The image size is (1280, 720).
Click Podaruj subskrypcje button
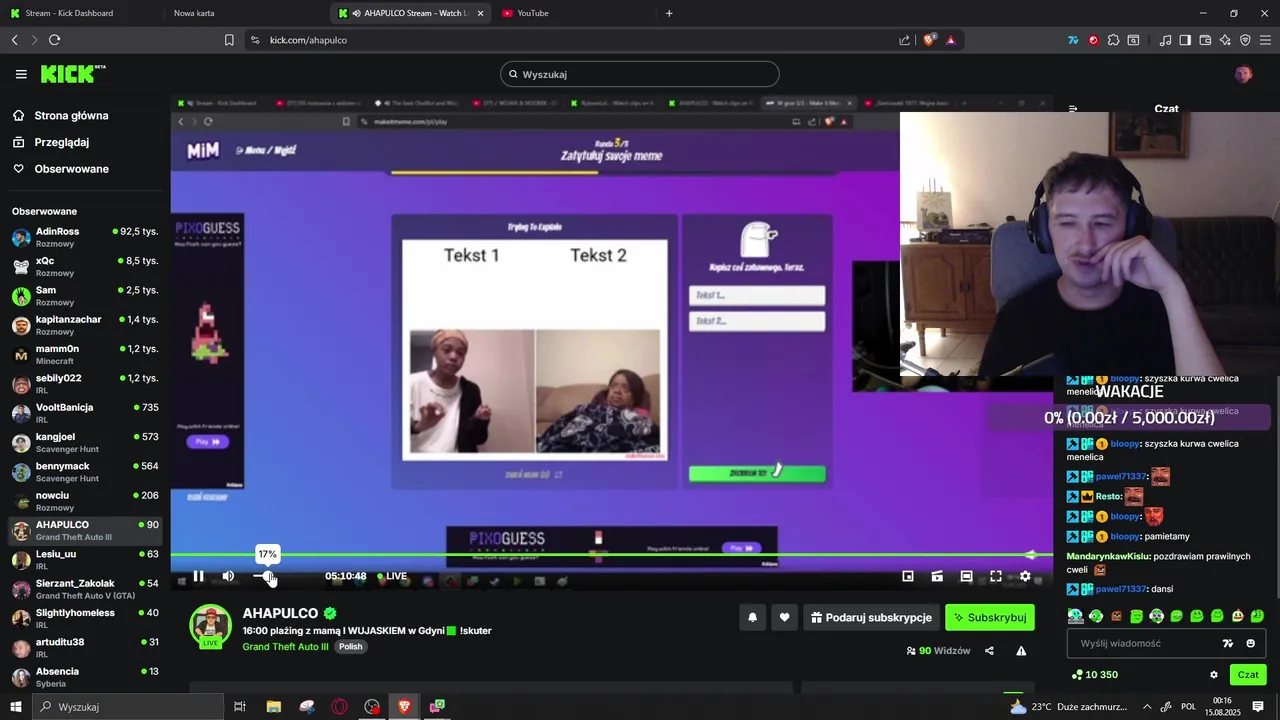click(x=870, y=618)
